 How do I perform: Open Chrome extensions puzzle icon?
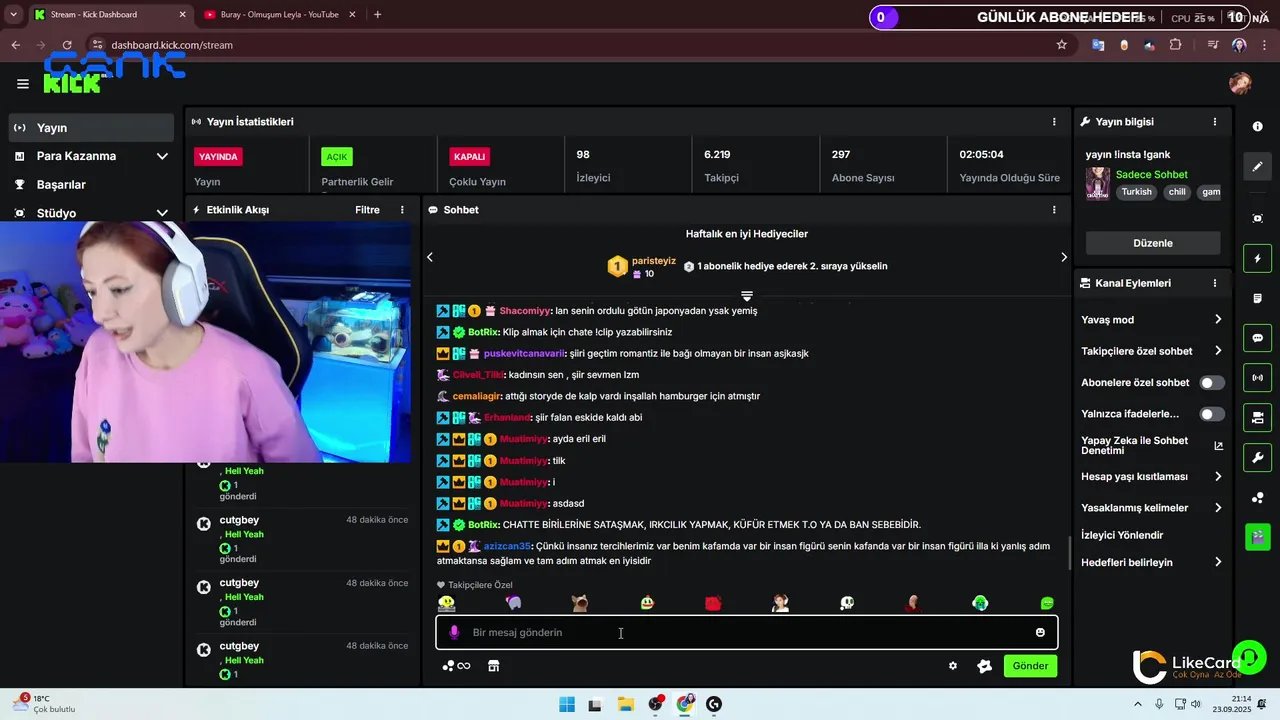coord(1175,45)
